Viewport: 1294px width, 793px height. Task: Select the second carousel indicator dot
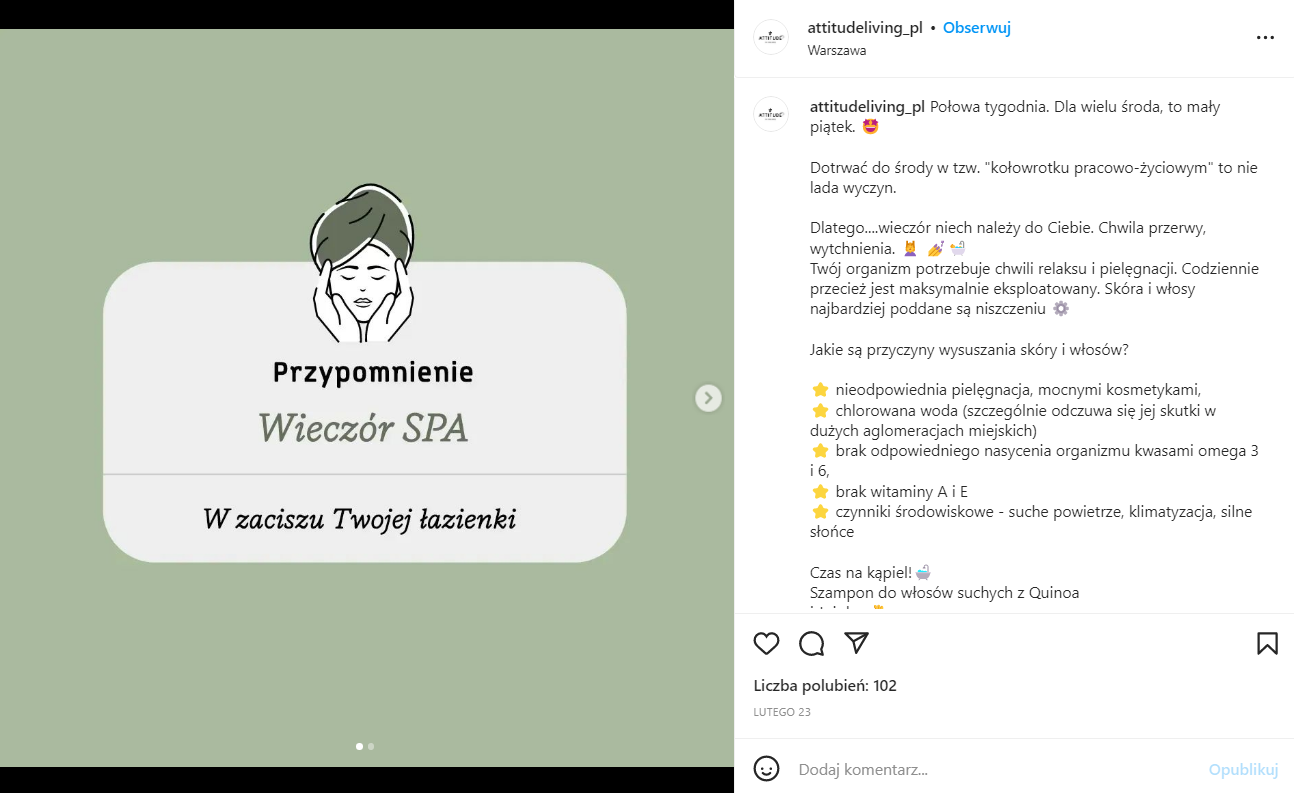coord(371,746)
